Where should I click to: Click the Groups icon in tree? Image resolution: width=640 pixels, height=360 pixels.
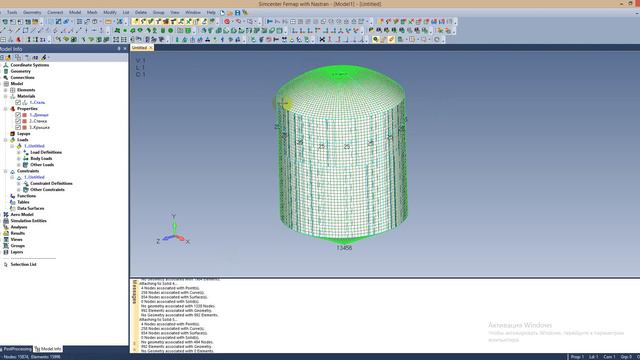[6, 246]
